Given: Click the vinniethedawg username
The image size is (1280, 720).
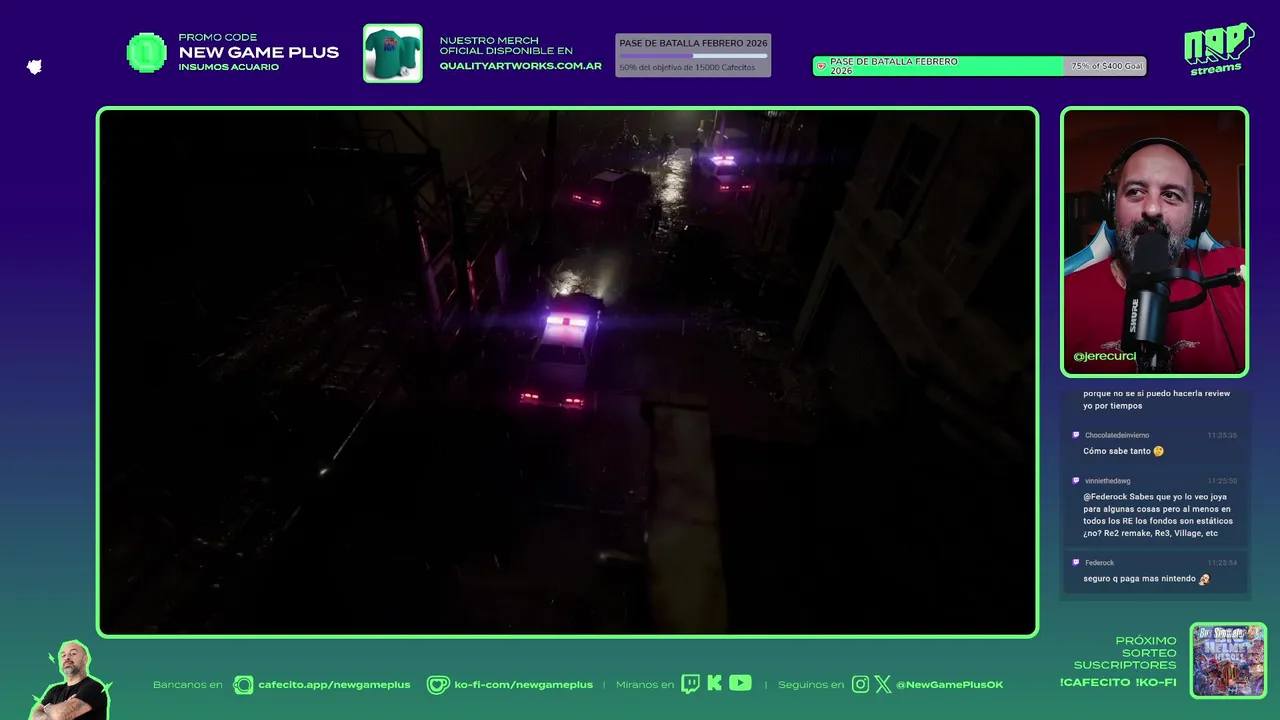Looking at the screenshot, I should point(1108,481).
